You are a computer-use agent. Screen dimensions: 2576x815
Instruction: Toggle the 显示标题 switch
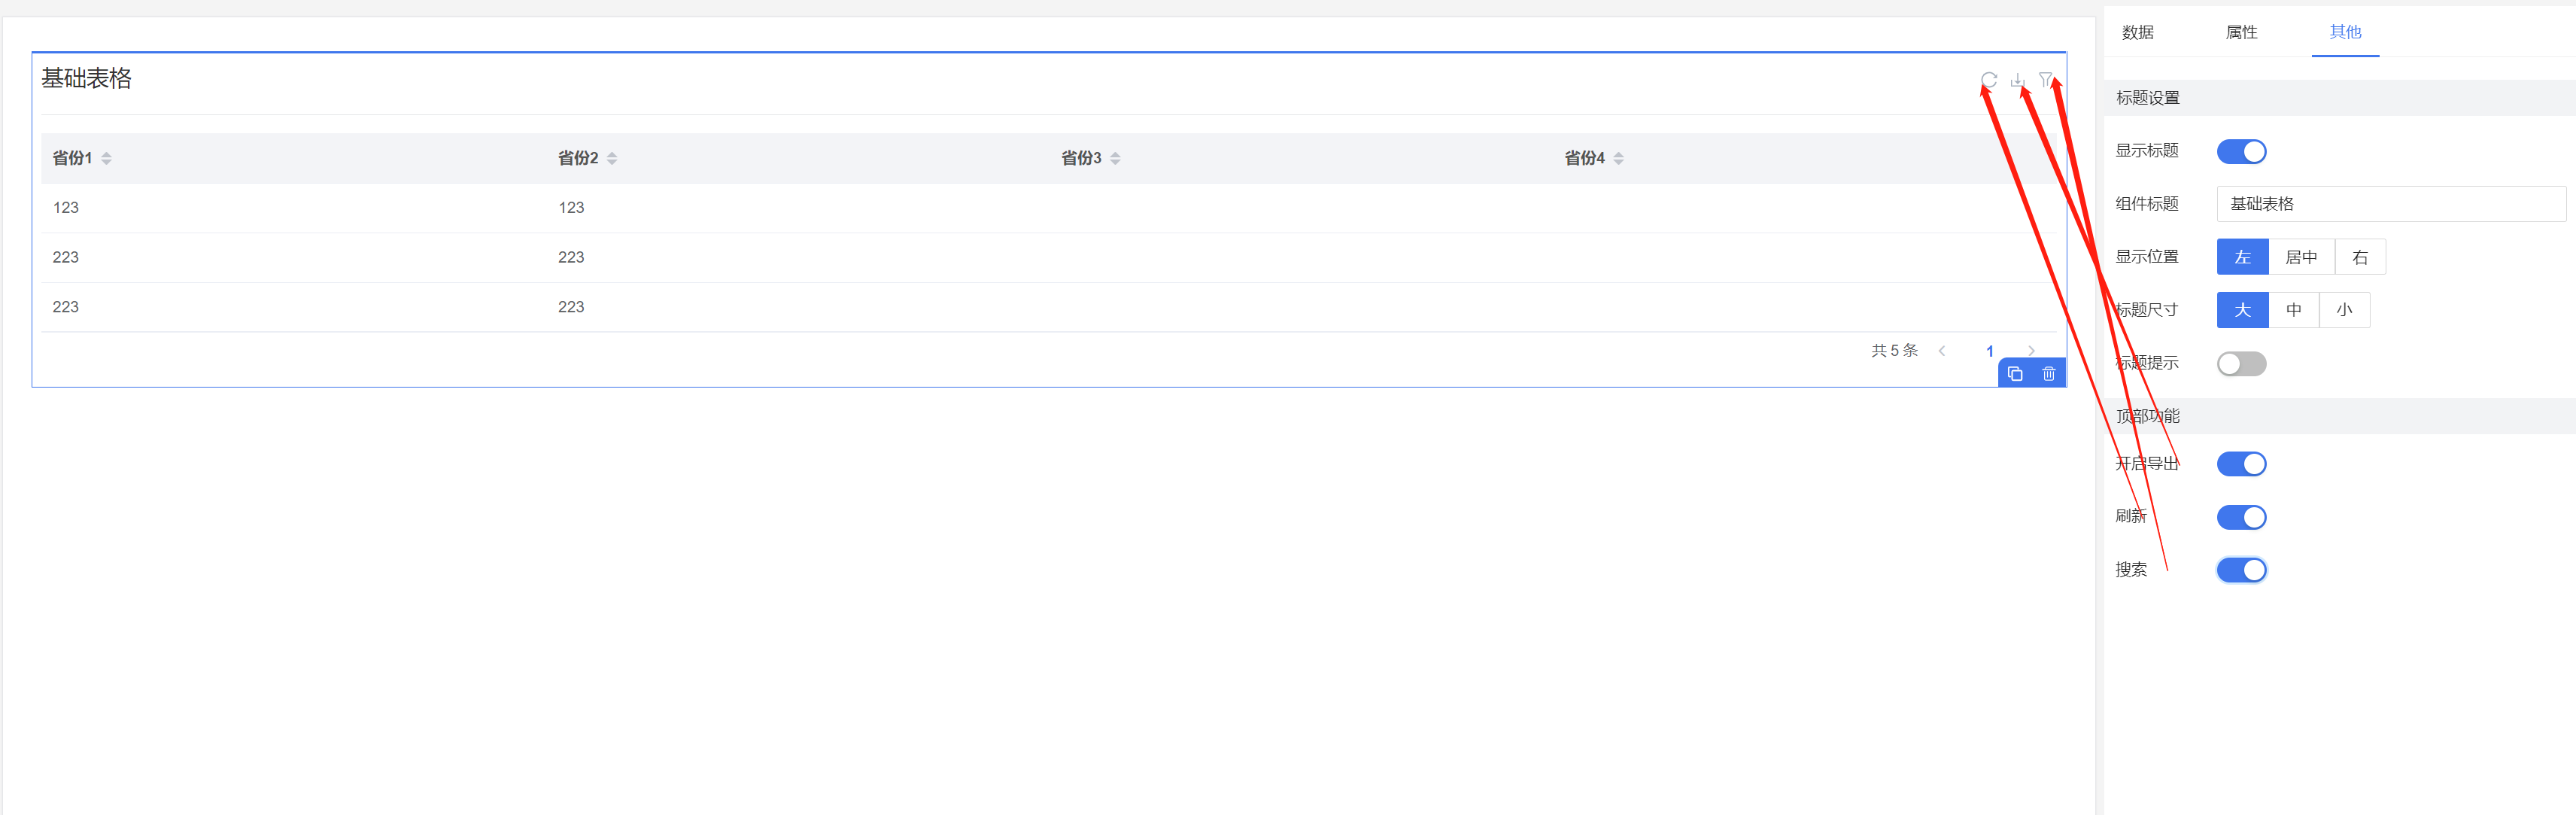2241,151
